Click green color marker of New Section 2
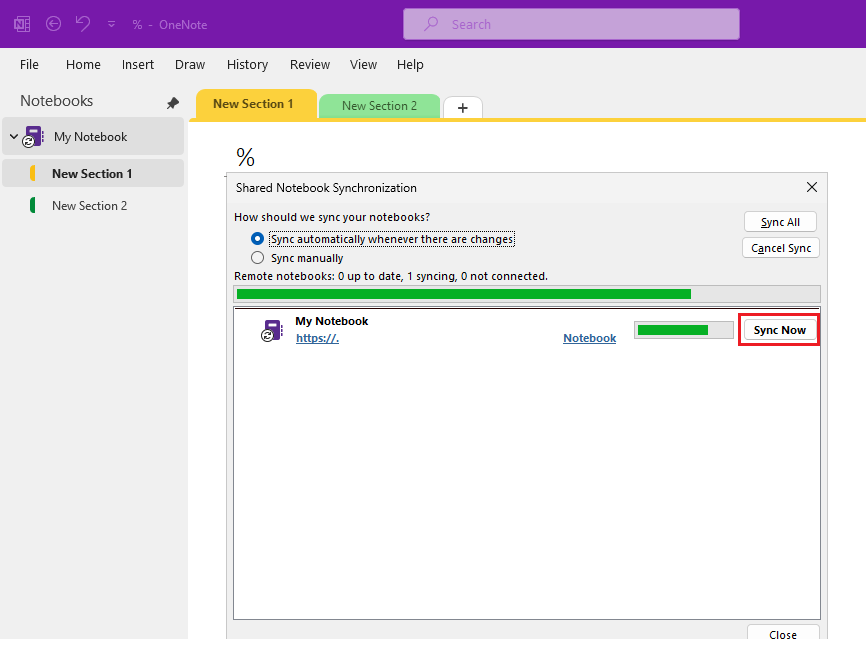Screen dimensions: 866x663 pyautogui.click(x=33, y=206)
